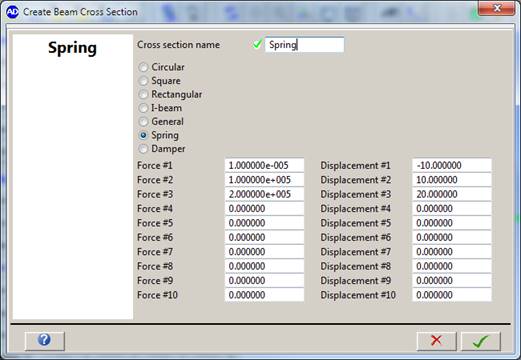Click the Spring preview panel
This screenshot has height=360, width=521.
[x=73, y=177]
